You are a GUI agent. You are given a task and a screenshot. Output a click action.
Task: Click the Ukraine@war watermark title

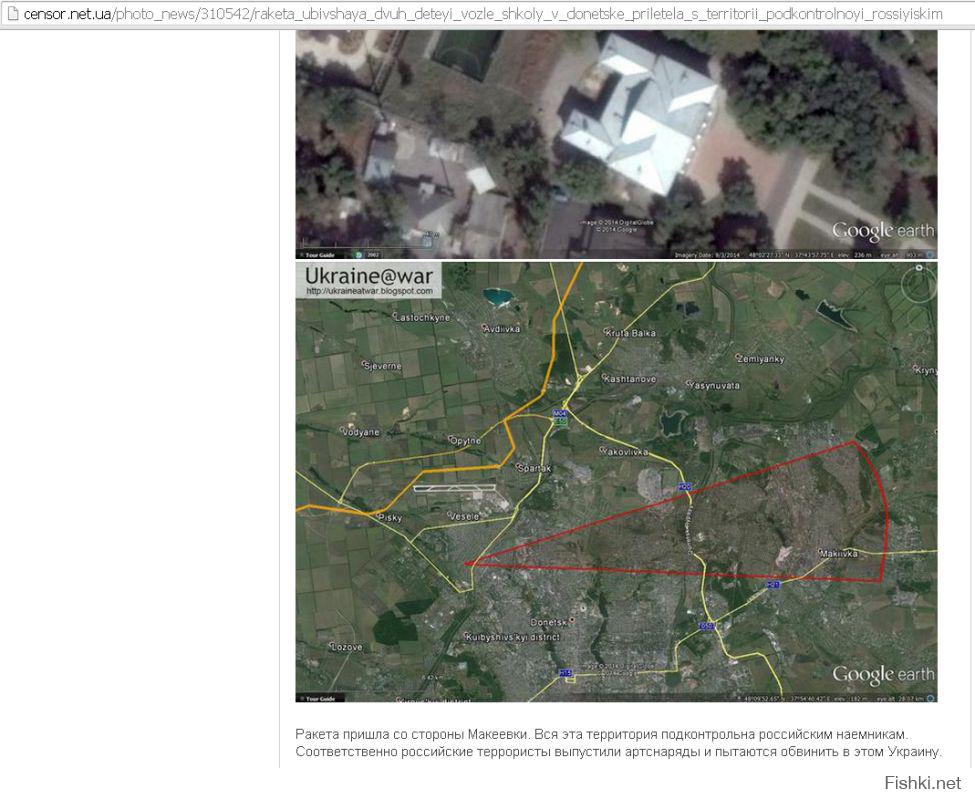pos(369,276)
